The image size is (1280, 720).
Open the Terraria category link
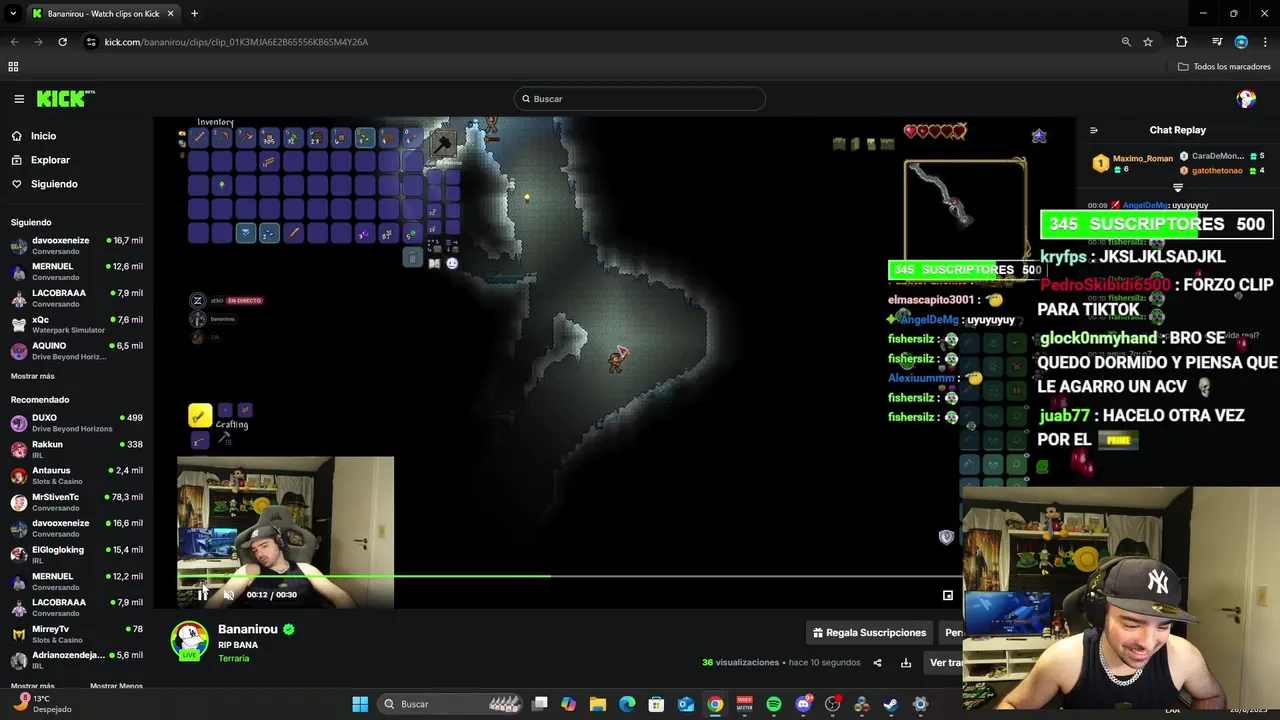(234, 658)
